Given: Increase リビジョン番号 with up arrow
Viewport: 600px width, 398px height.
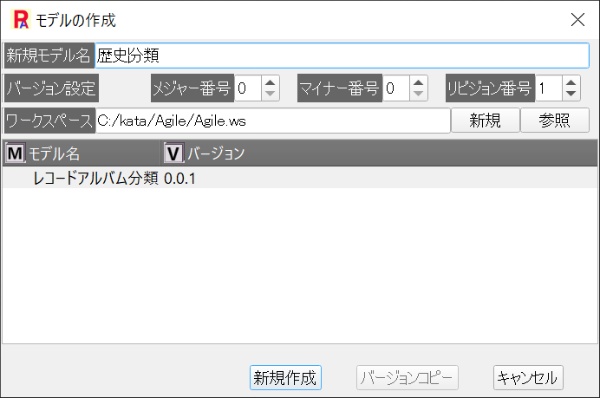Looking at the screenshot, I should 571,82.
